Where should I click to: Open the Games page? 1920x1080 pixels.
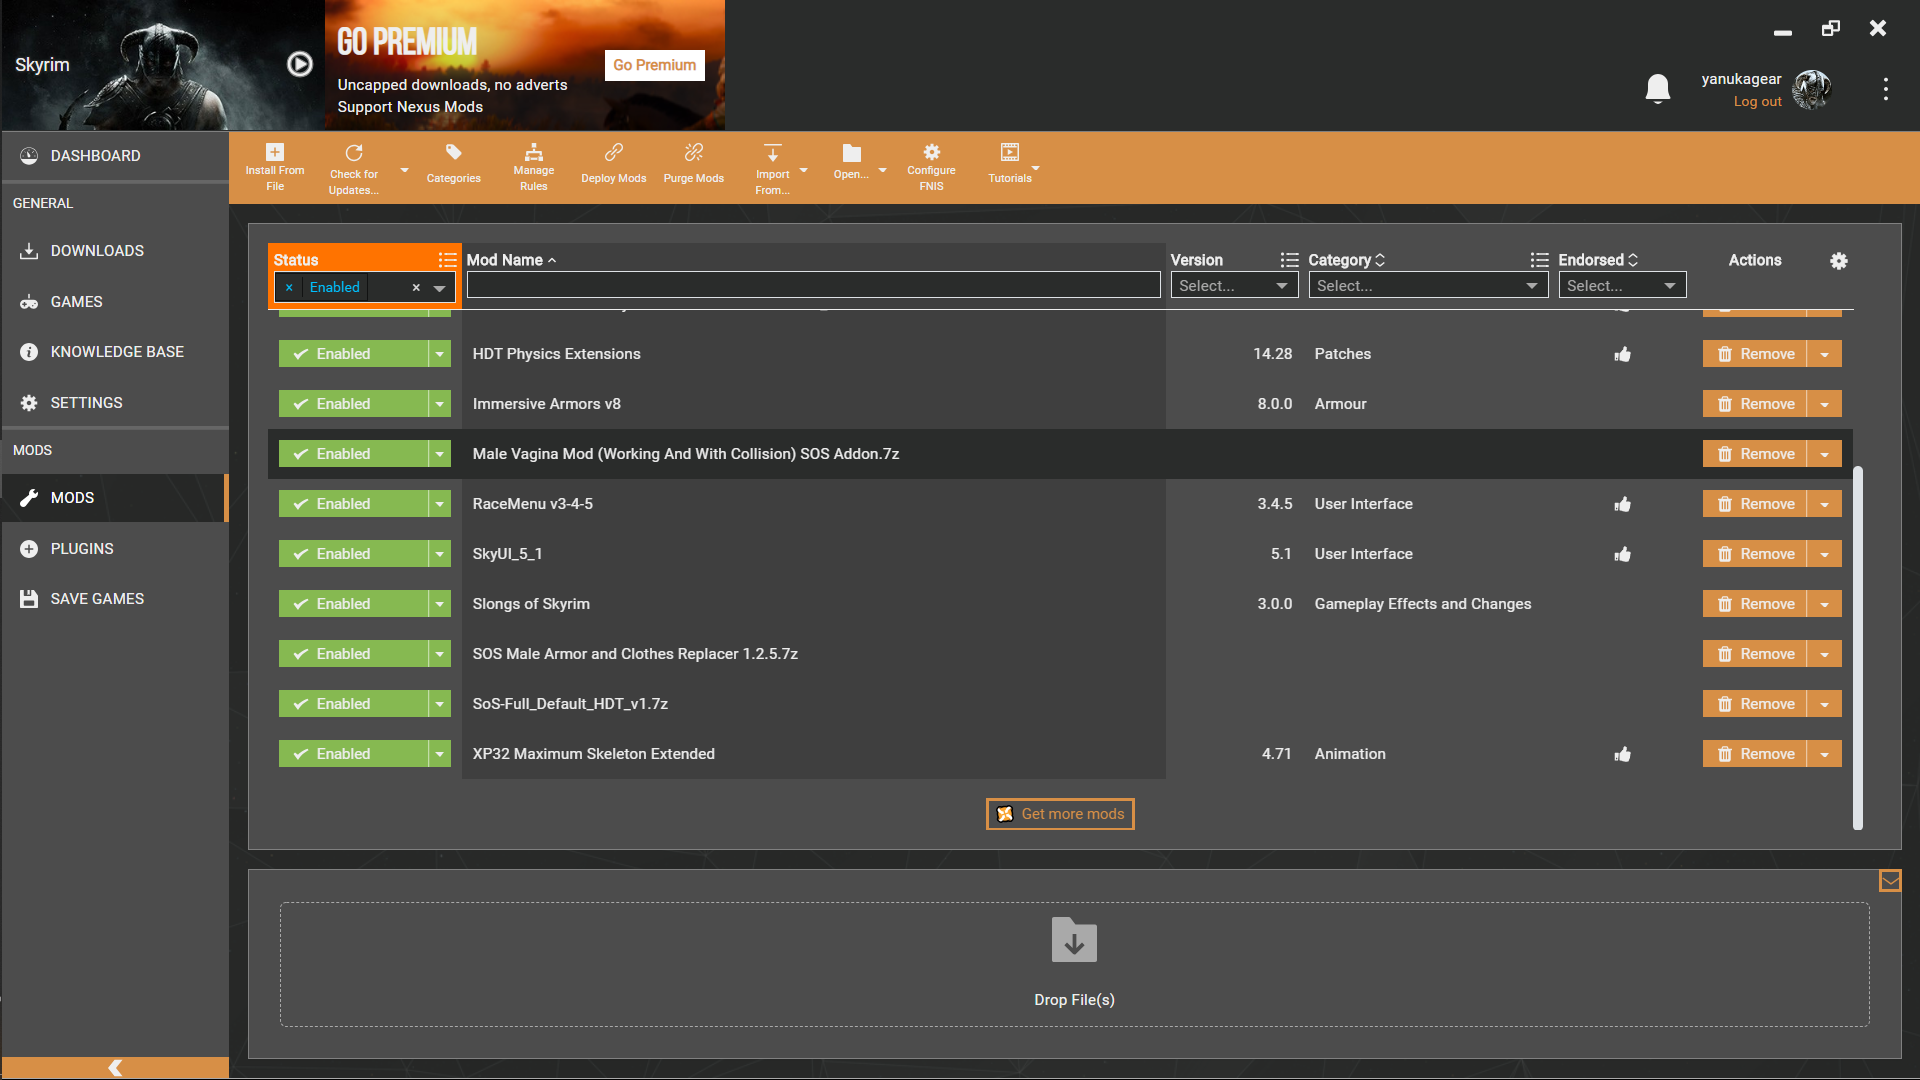click(115, 302)
